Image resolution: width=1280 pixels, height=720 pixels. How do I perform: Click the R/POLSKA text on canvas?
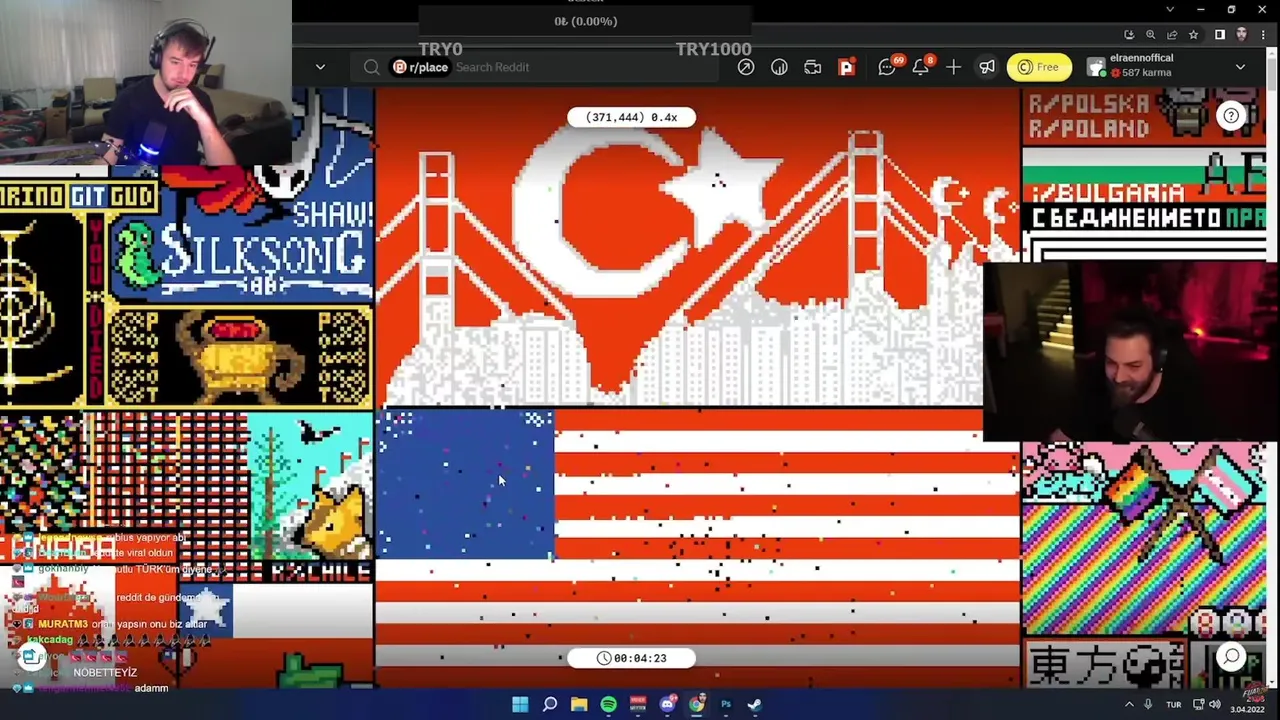click(x=1087, y=104)
